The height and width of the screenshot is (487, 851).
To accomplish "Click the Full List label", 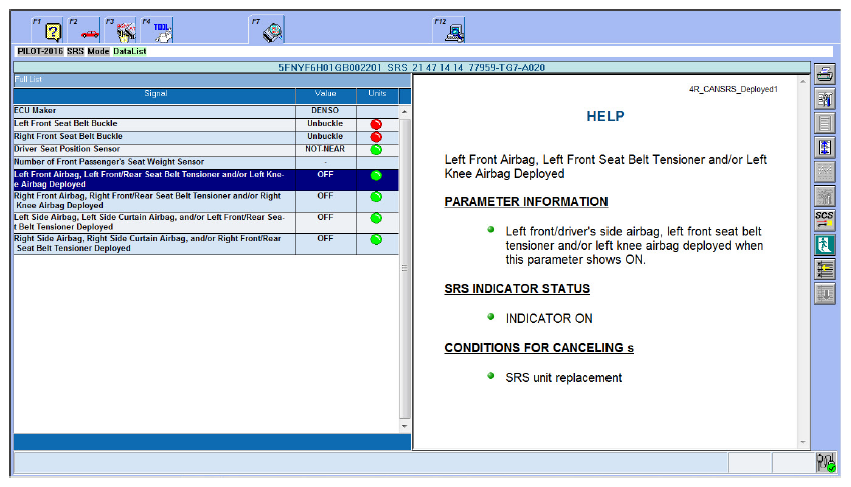I will tap(28, 79).
